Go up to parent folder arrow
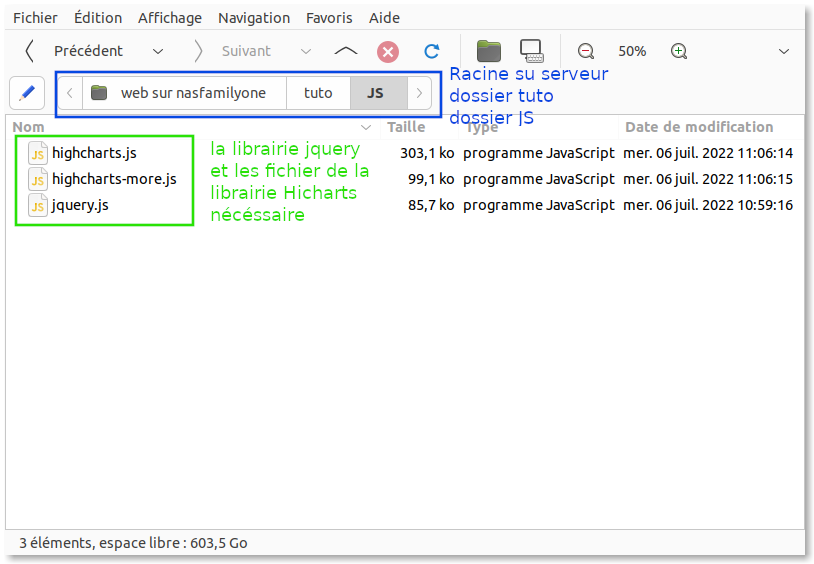814x564 pixels. (346, 51)
